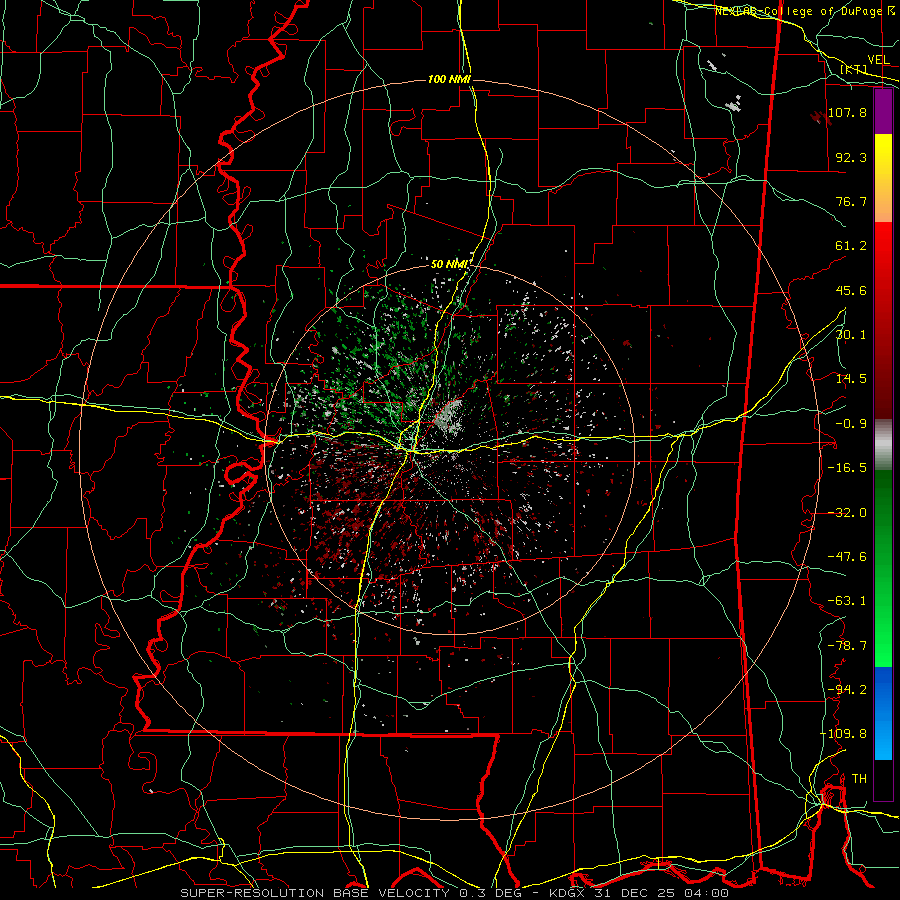Viewport: 900px width, 900px height.
Task: Click the "[KT]" units label
Action: (x=854, y=69)
